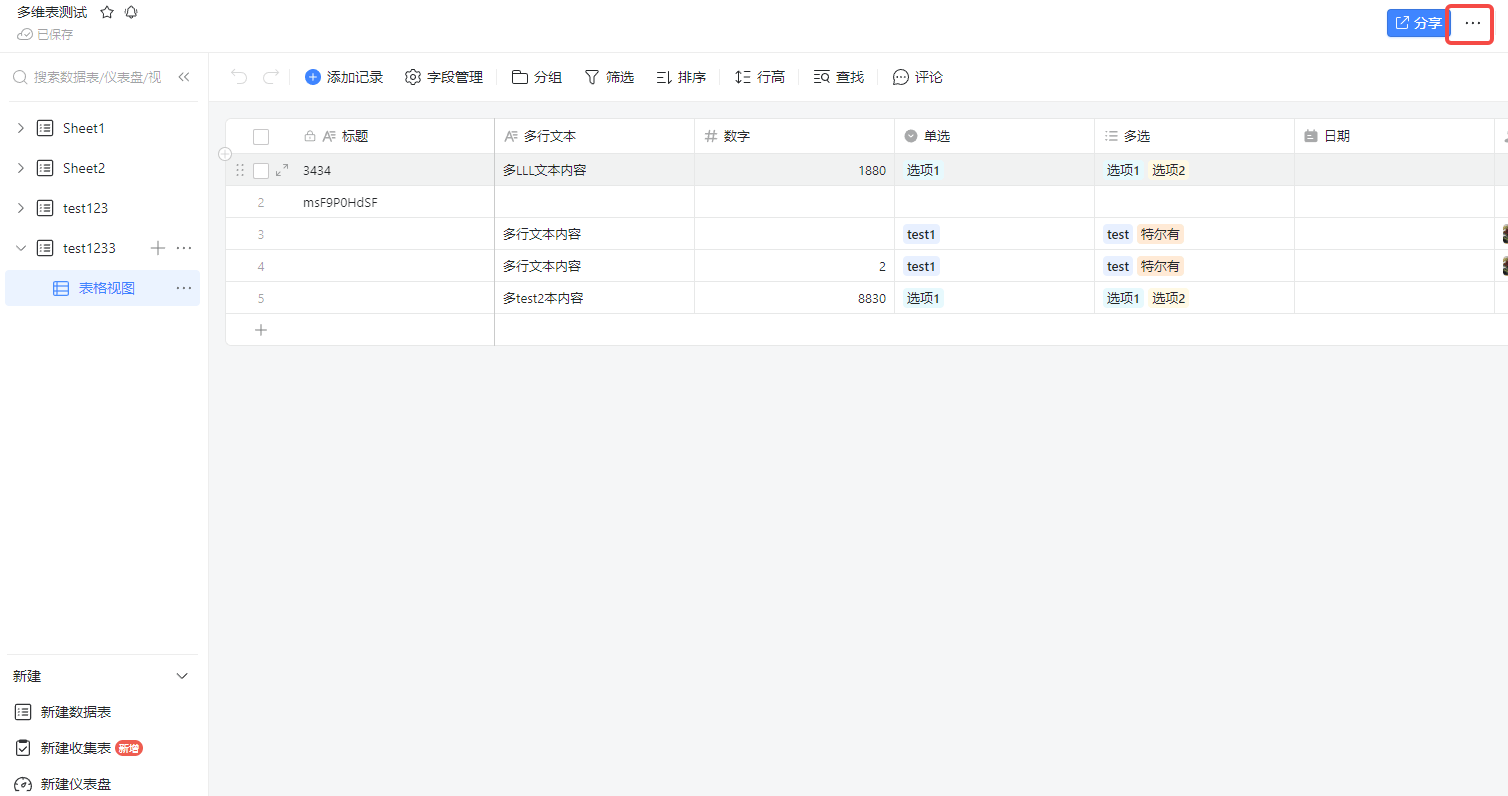The height and width of the screenshot is (796, 1508).
Task: Click 新建仪表盘 to create a dashboard
Action: (x=63, y=784)
